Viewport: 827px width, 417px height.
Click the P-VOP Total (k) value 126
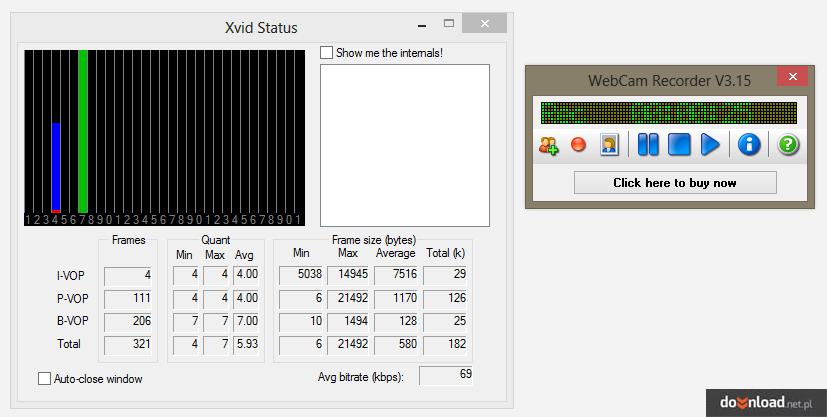point(445,299)
